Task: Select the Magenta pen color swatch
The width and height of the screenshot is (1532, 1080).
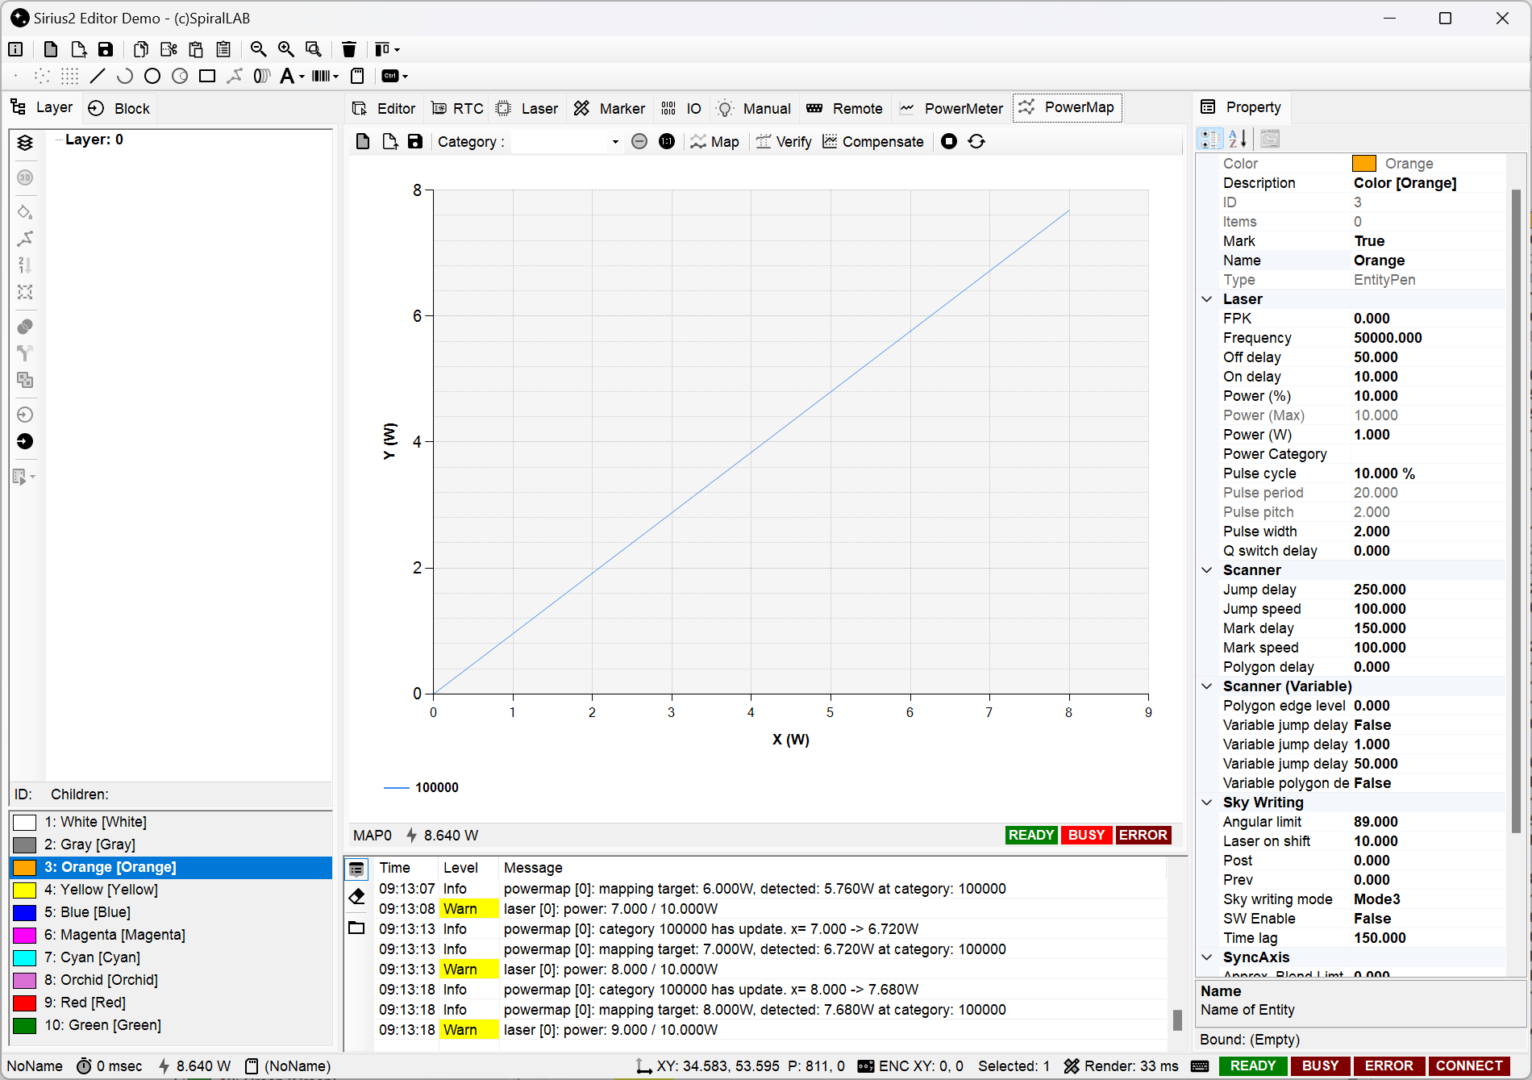Action: [x=25, y=935]
